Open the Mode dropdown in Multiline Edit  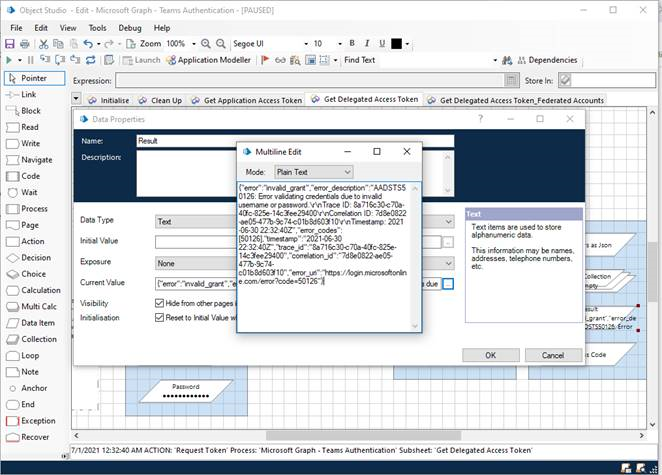pyautogui.click(x=313, y=172)
